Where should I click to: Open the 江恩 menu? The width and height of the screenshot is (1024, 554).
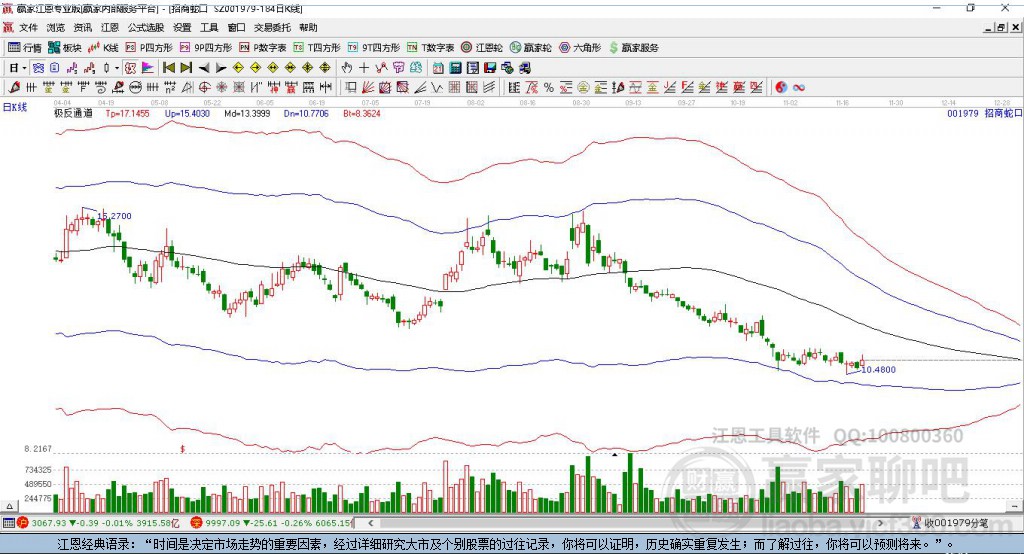[110, 27]
